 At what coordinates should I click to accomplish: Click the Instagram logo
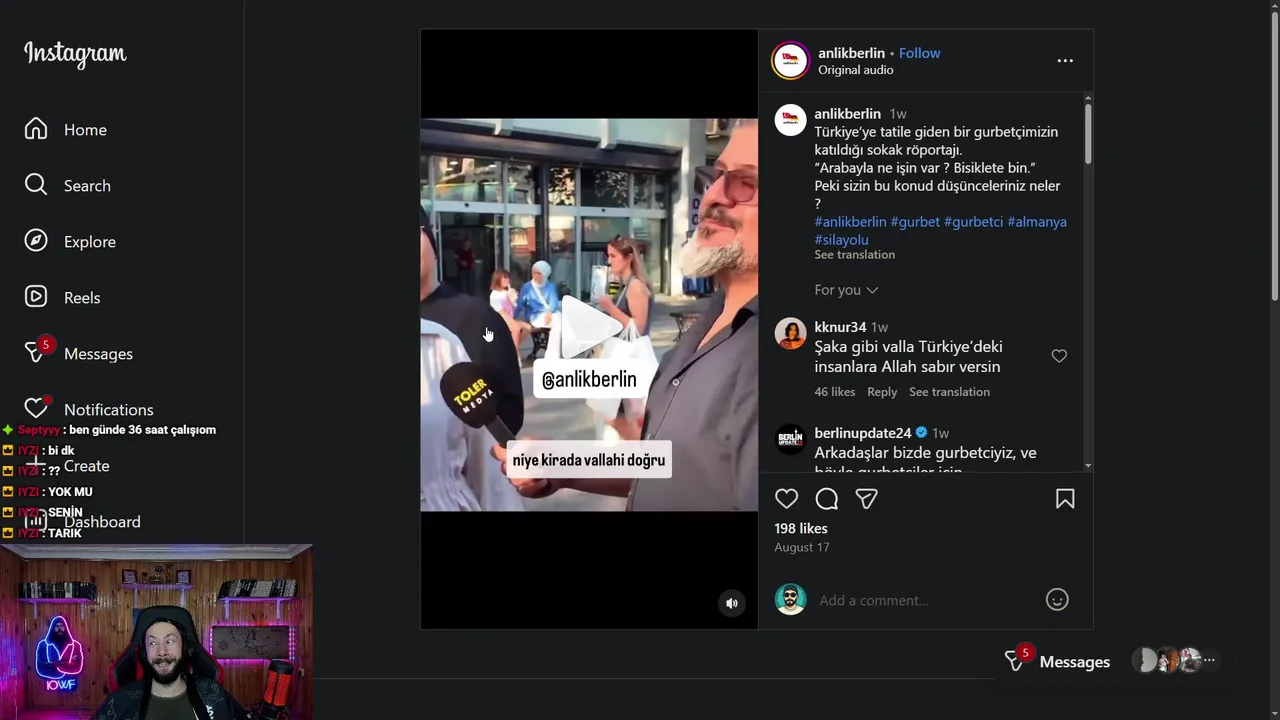[75, 54]
